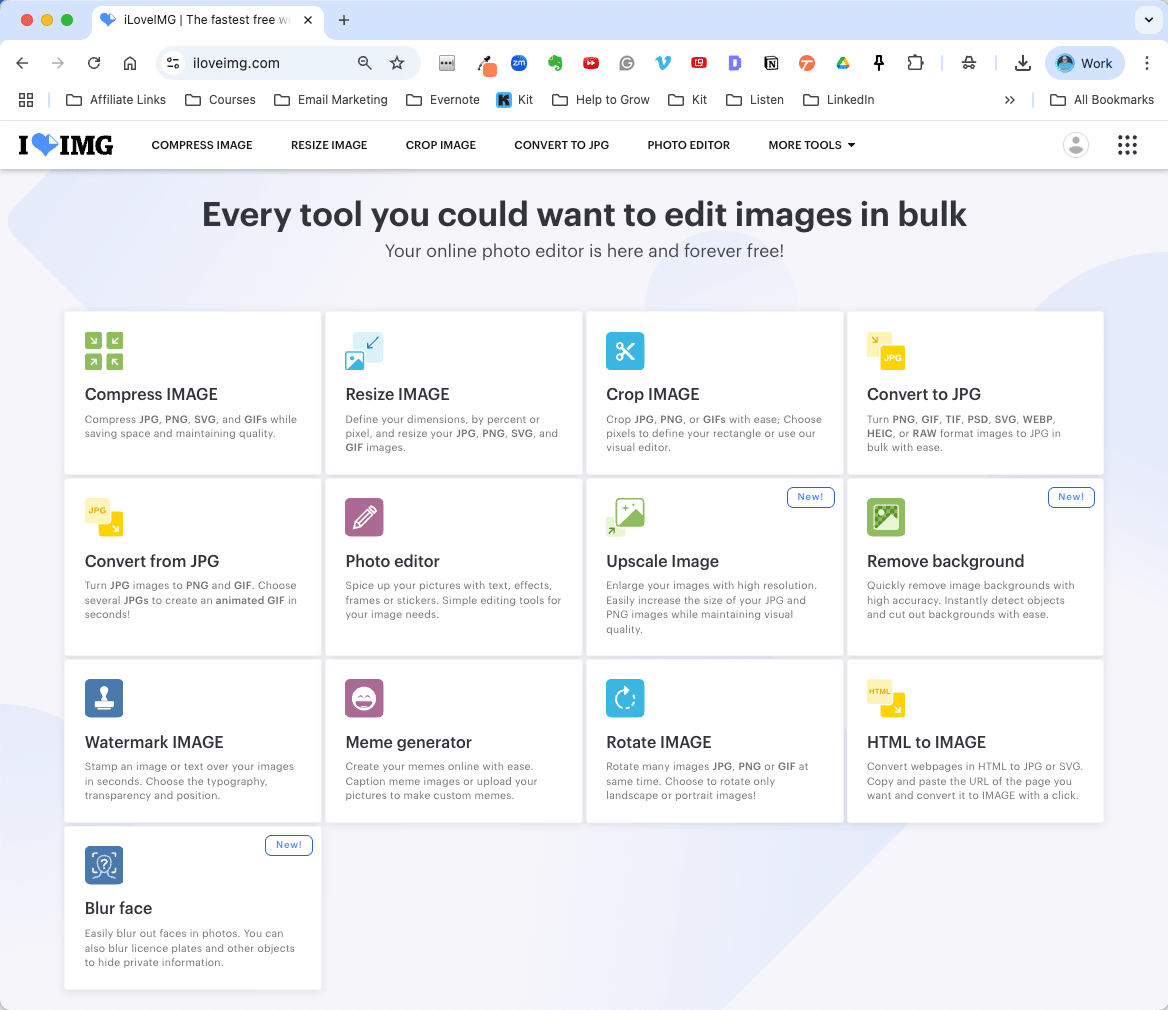Click the Convert from JPG card icon
Viewport: 1168px width, 1010px height.
(x=104, y=517)
